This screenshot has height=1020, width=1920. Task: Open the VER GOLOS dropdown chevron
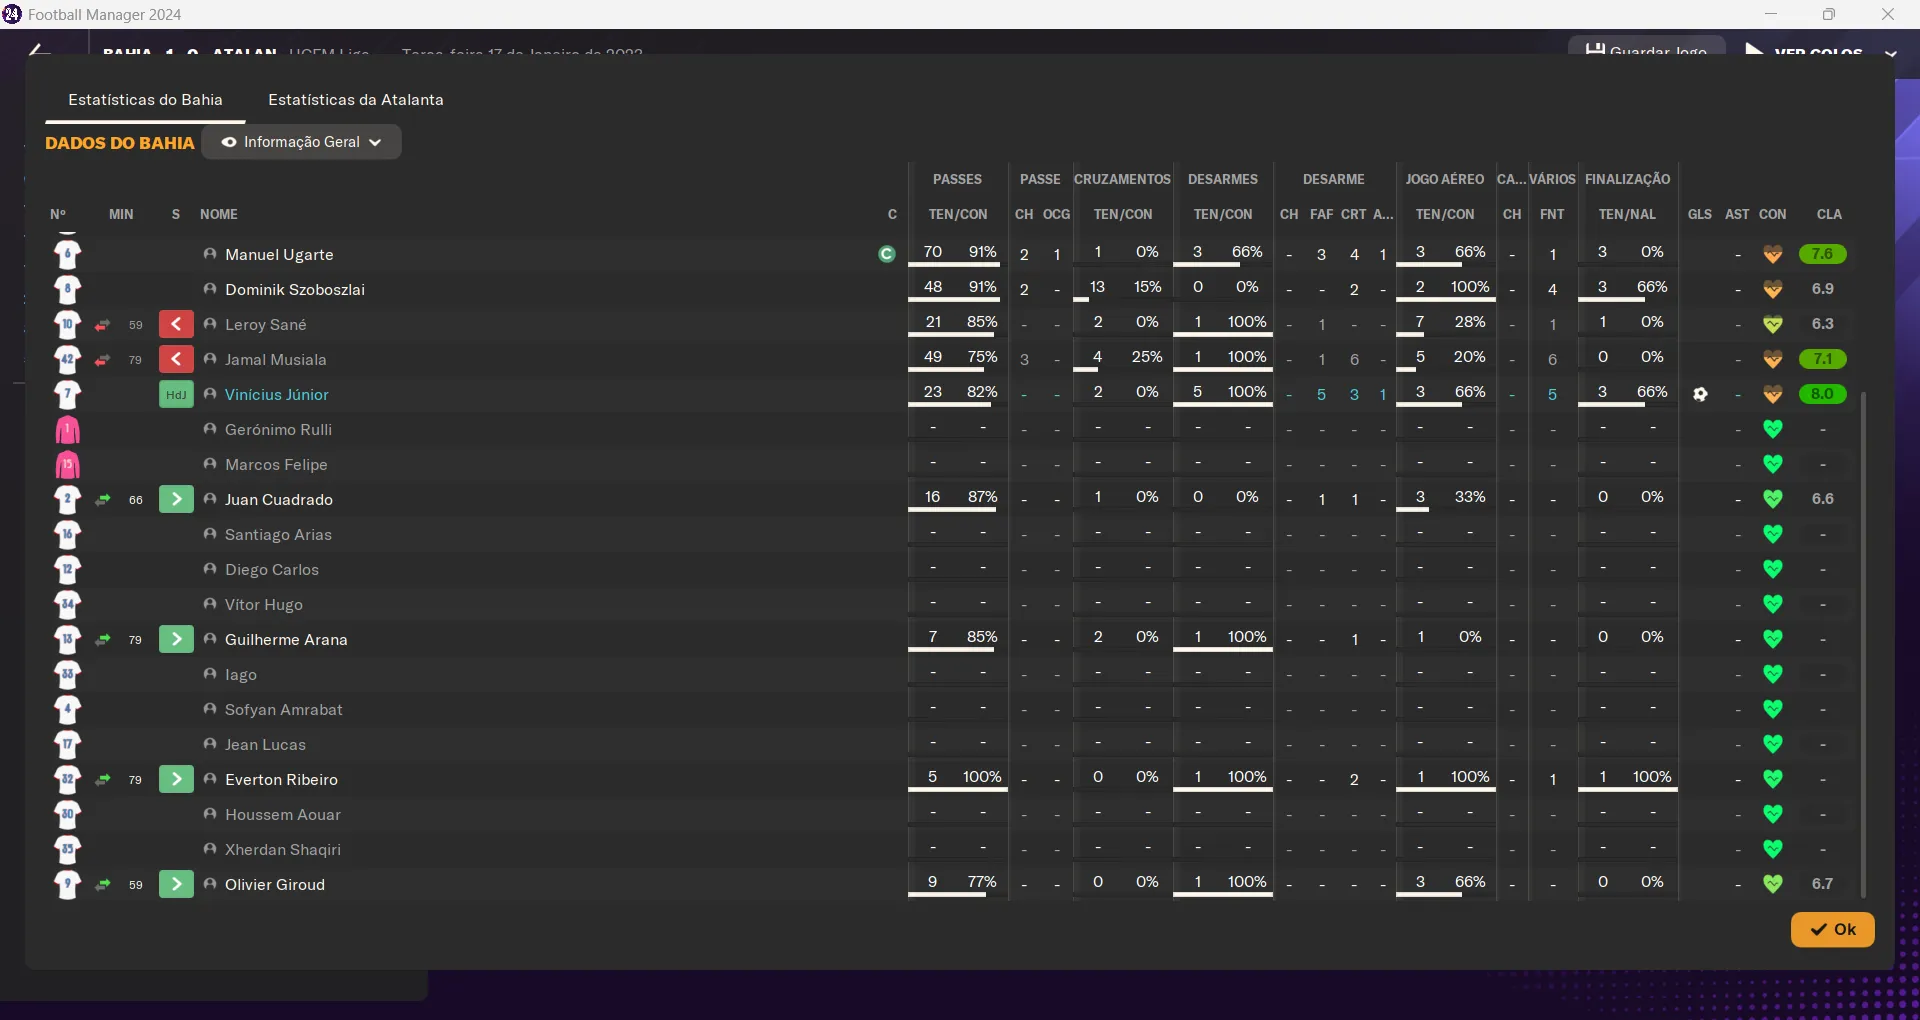[x=1890, y=52]
